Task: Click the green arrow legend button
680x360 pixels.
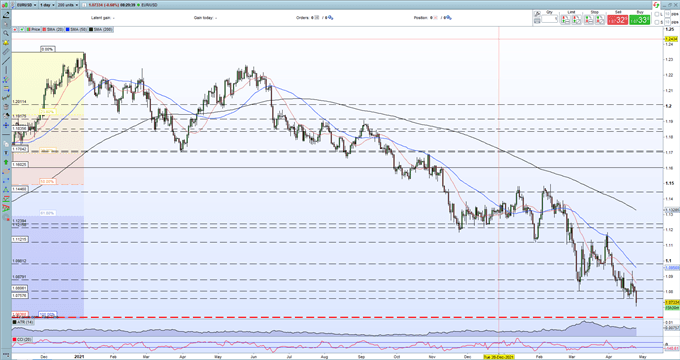Action: tap(21, 29)
